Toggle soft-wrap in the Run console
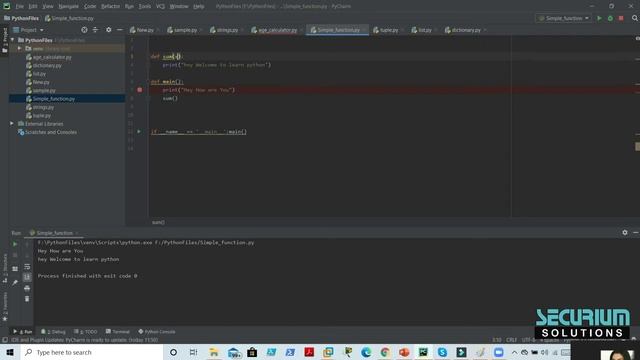 point(27,267)
